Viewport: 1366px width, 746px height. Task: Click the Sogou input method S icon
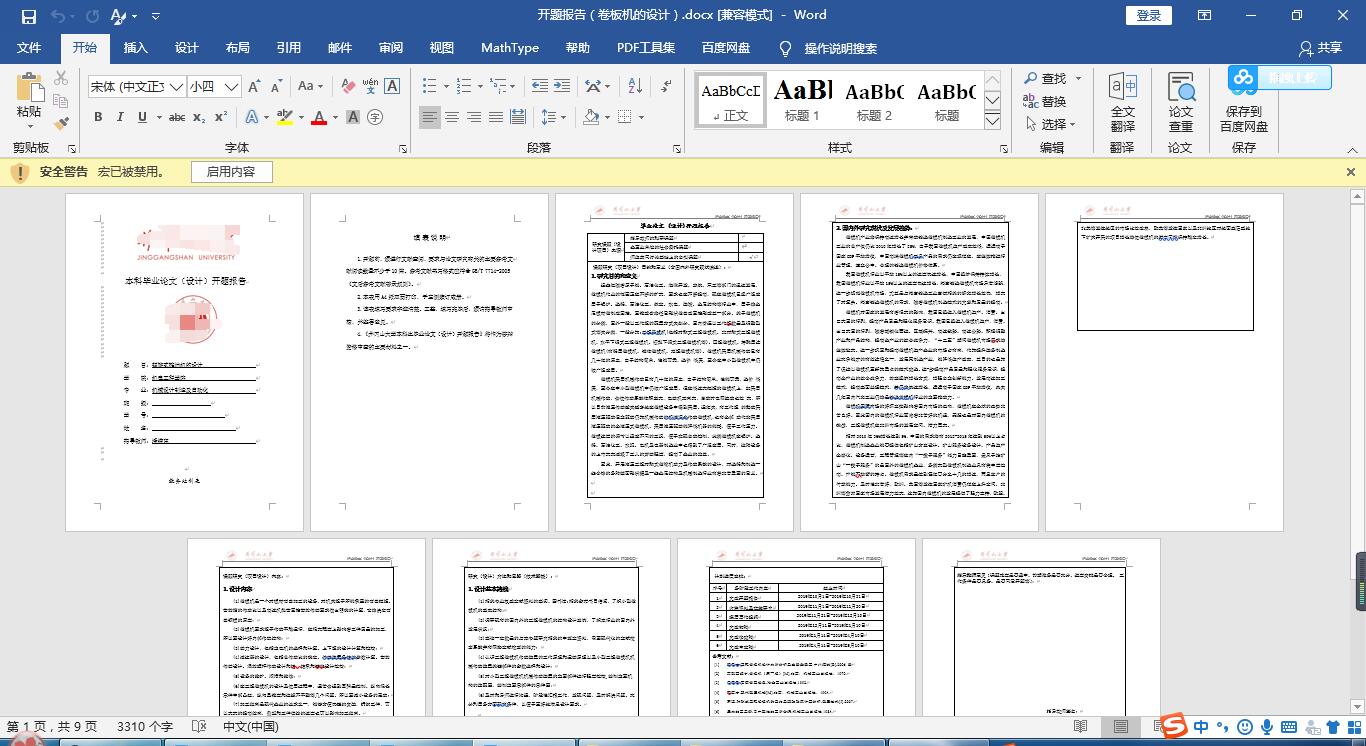click(x=1173, y=726)
